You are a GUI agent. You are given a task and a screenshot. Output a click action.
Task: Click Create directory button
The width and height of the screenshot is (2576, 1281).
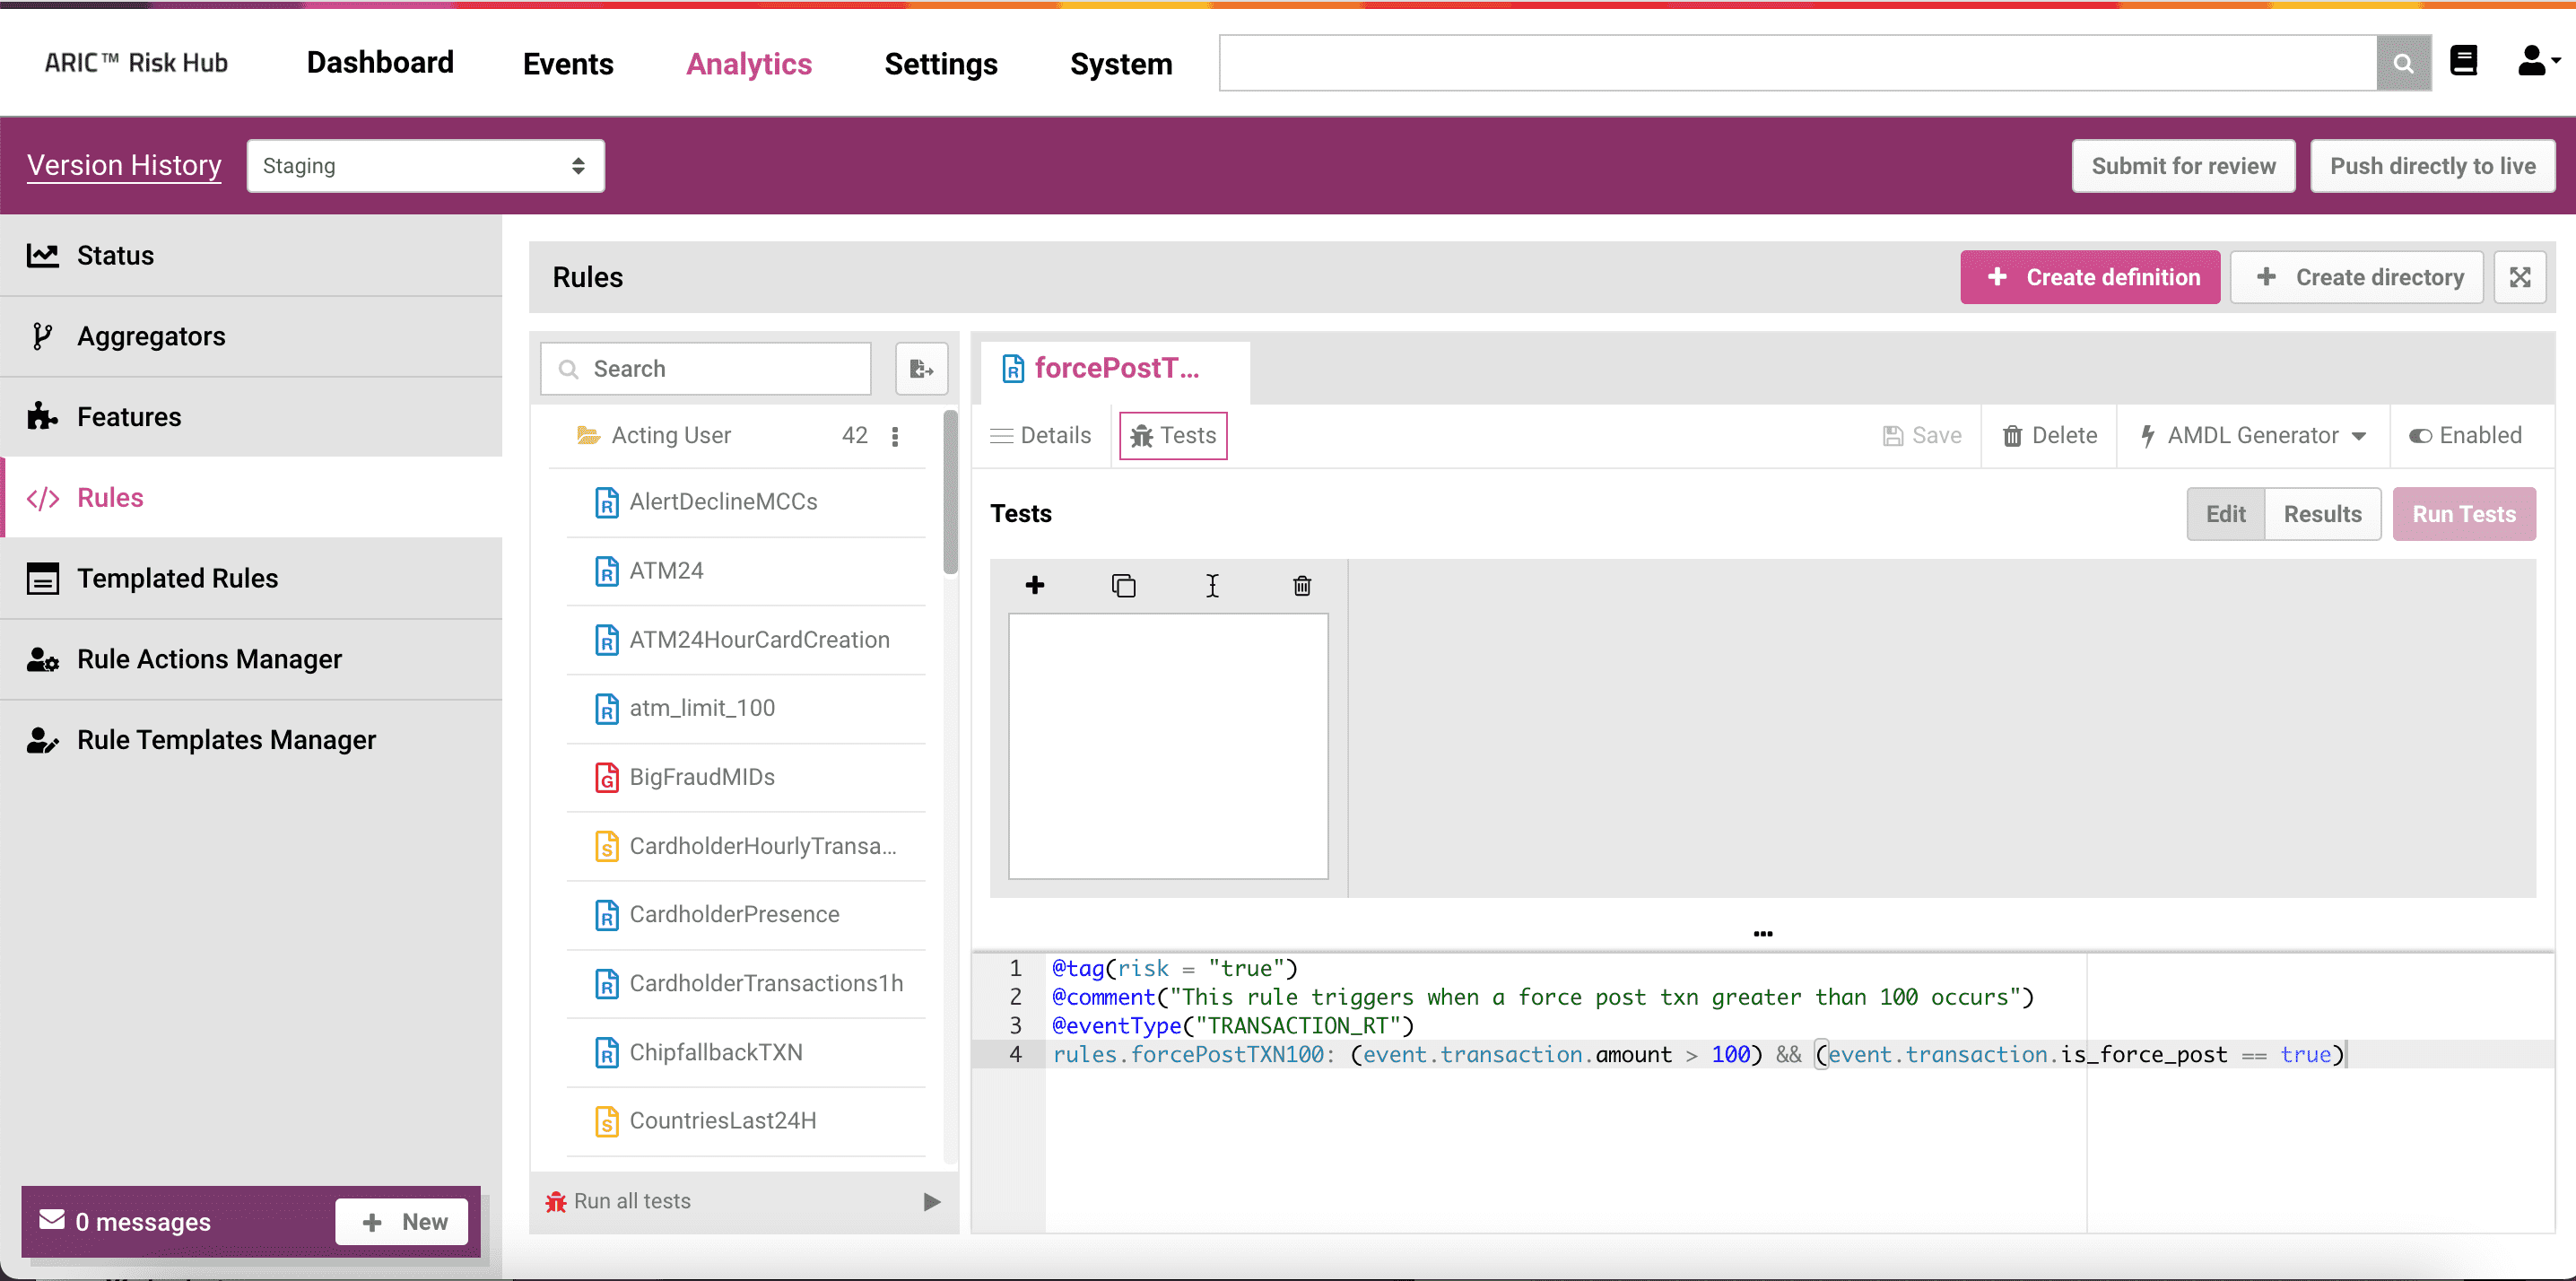tap(2357, 277)
